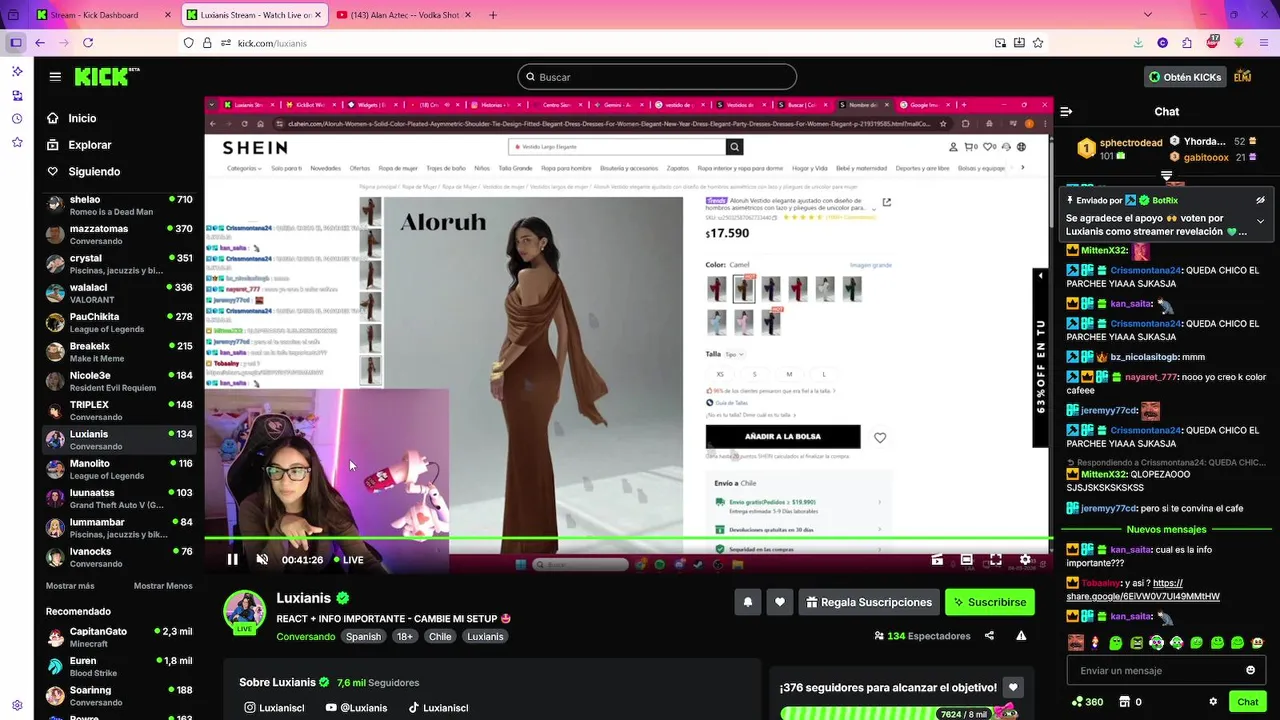Reload the page in browser
Screen dimensions: 1280x720
88,43
